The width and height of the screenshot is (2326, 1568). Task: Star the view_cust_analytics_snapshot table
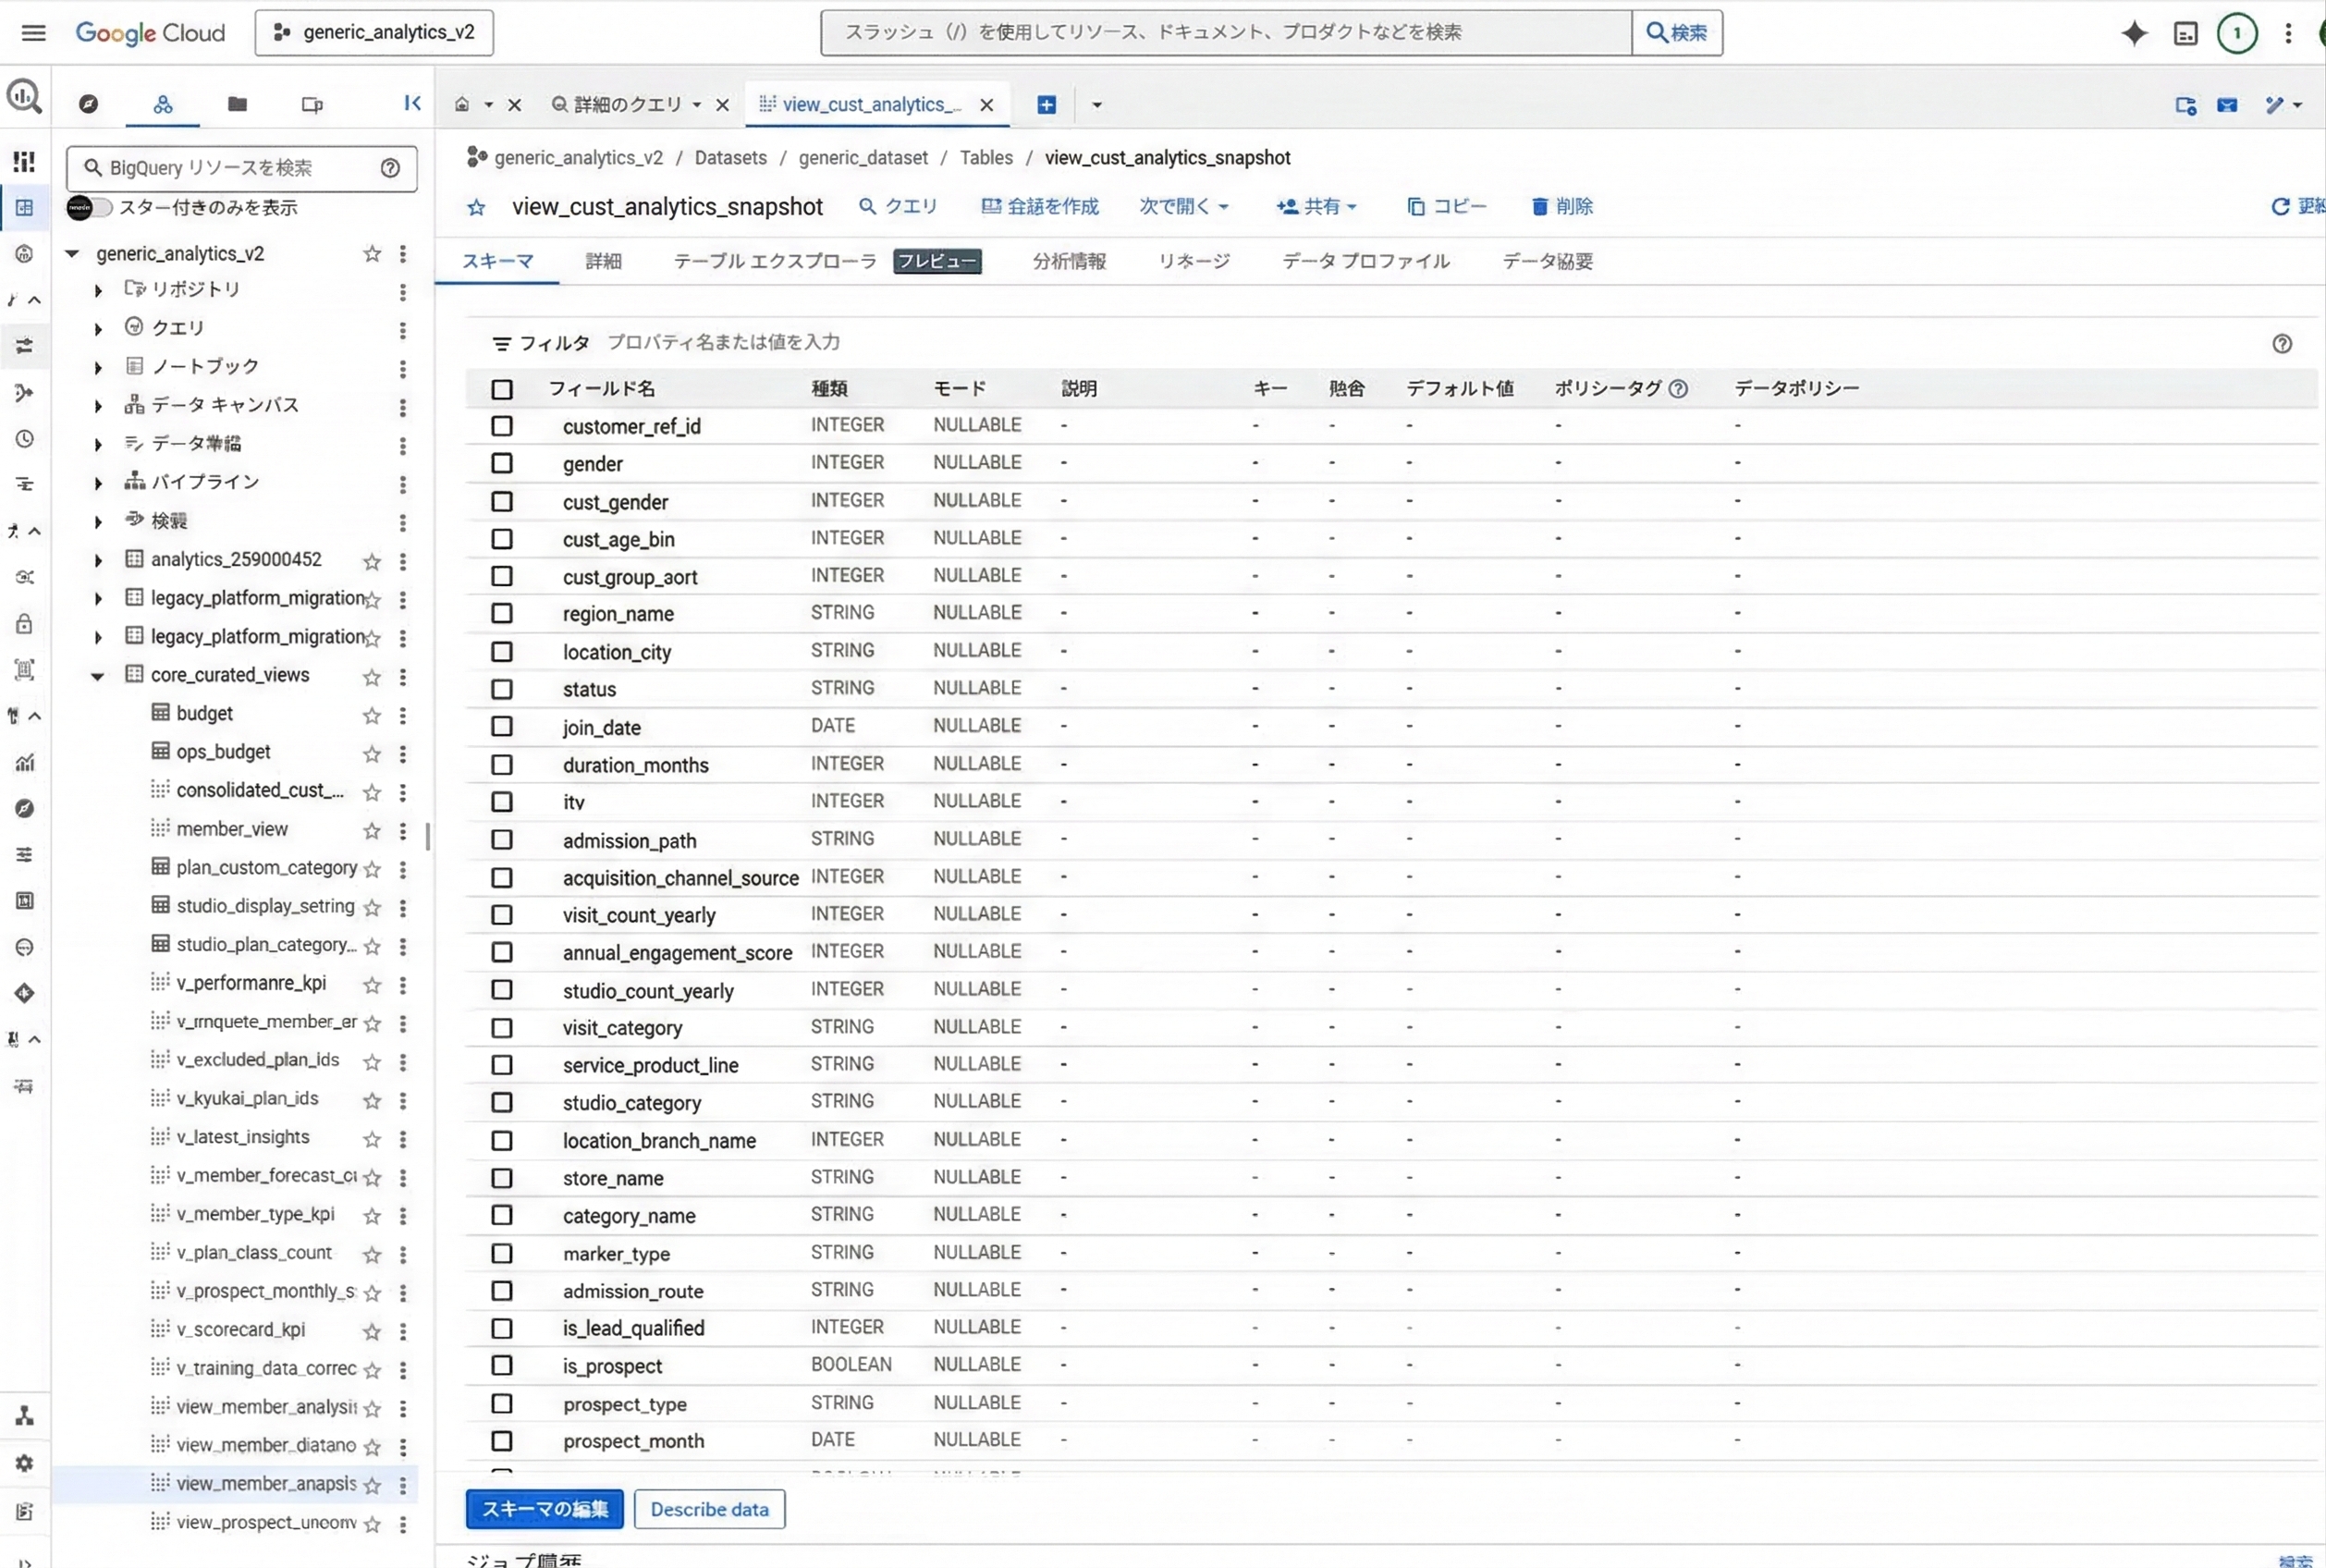[x=476, y=207]
